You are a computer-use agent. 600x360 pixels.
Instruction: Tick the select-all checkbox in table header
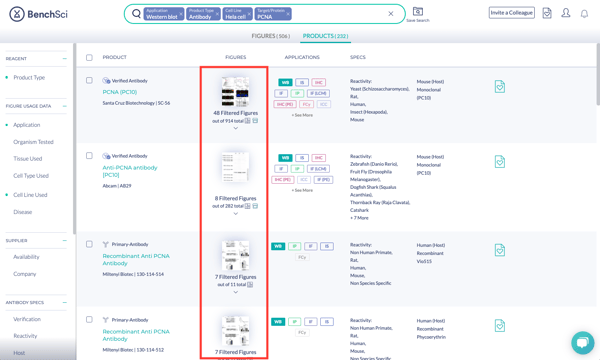(89, 57)
